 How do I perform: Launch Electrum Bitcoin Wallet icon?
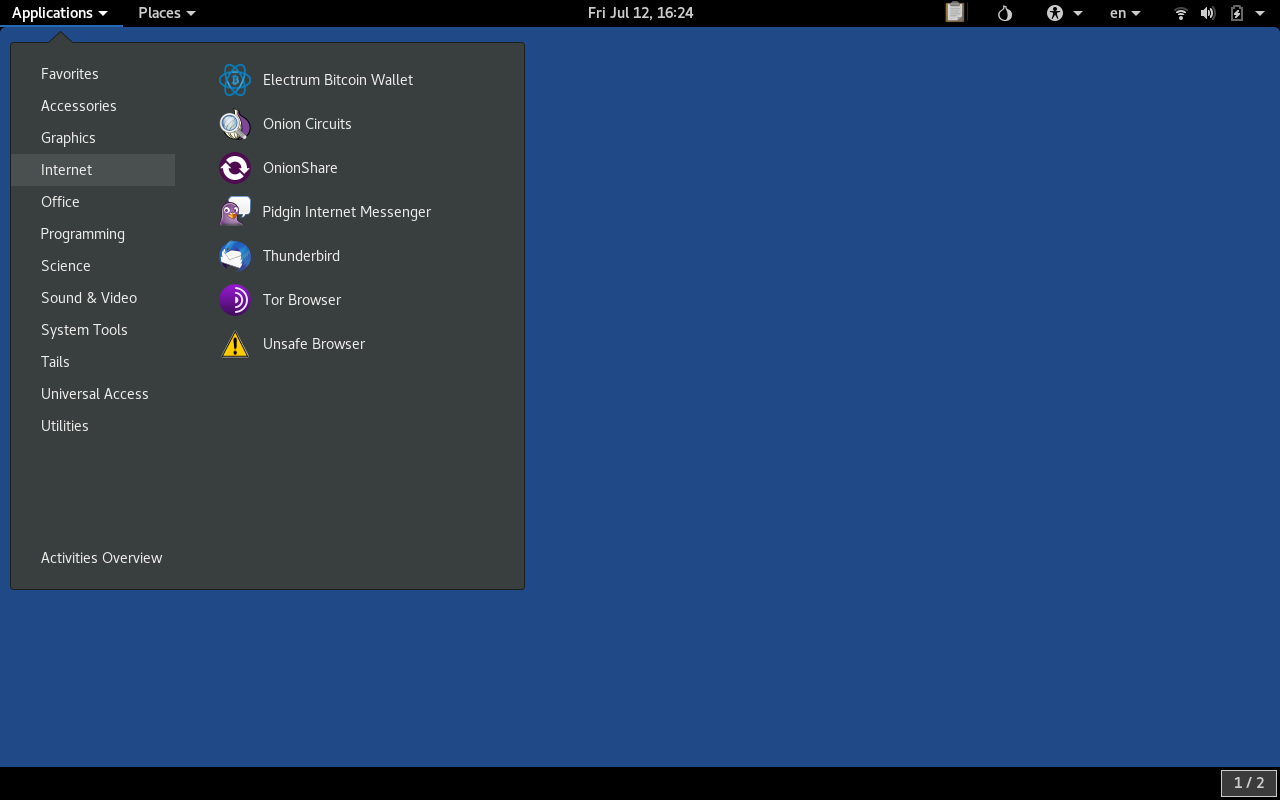(235, 80)
